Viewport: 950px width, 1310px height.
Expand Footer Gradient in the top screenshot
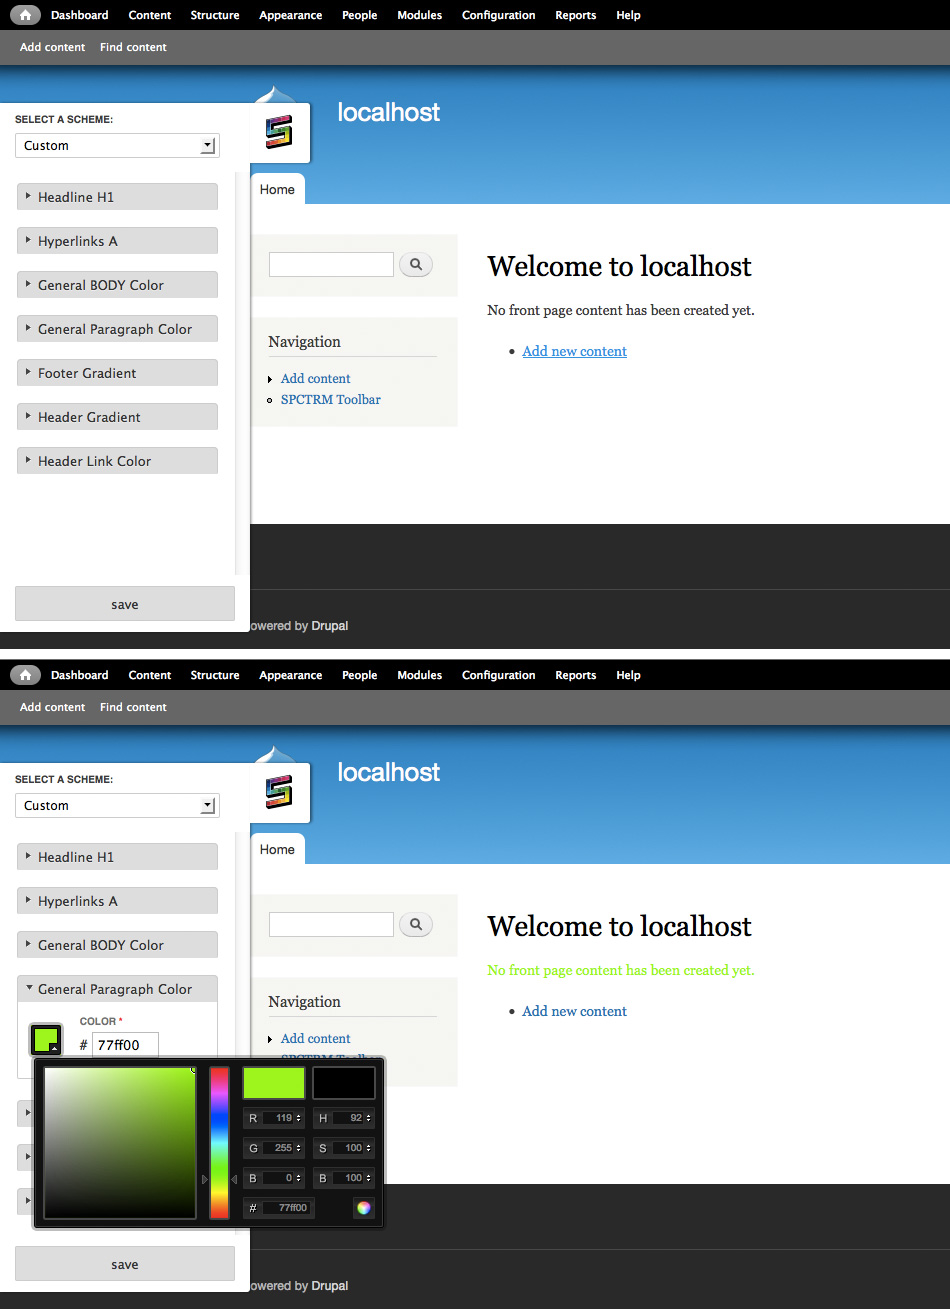(116, 373)
